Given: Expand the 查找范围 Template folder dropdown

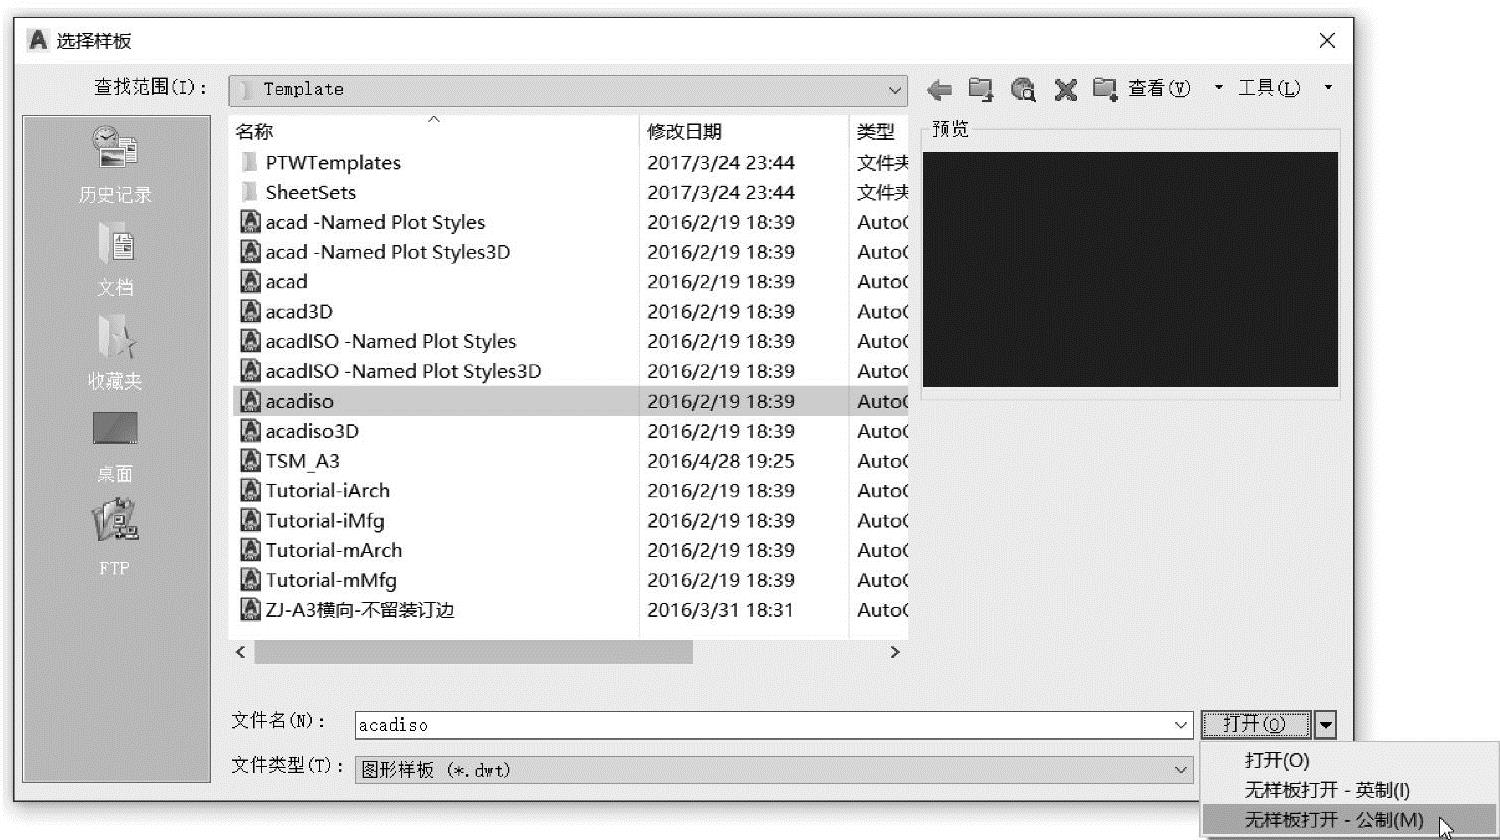Looking at the screenshot, I should [895, 90].
